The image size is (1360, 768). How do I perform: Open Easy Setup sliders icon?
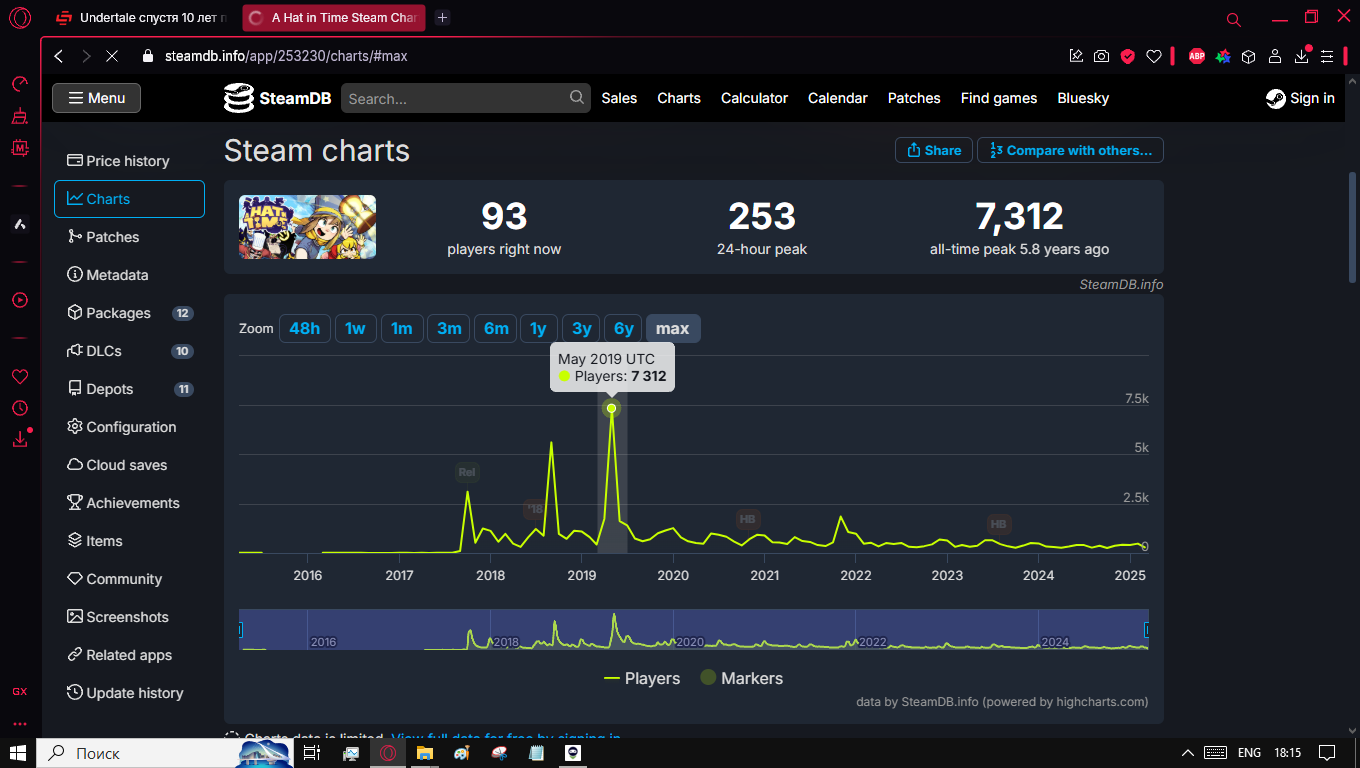click(x=1327, y=56)
